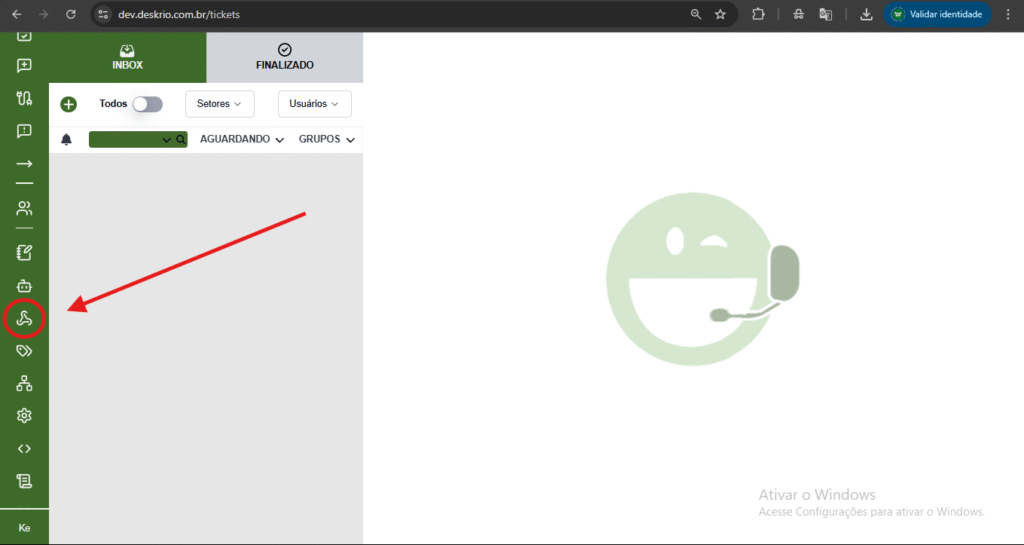Open the Setores dropdown

tap(219, 104)
